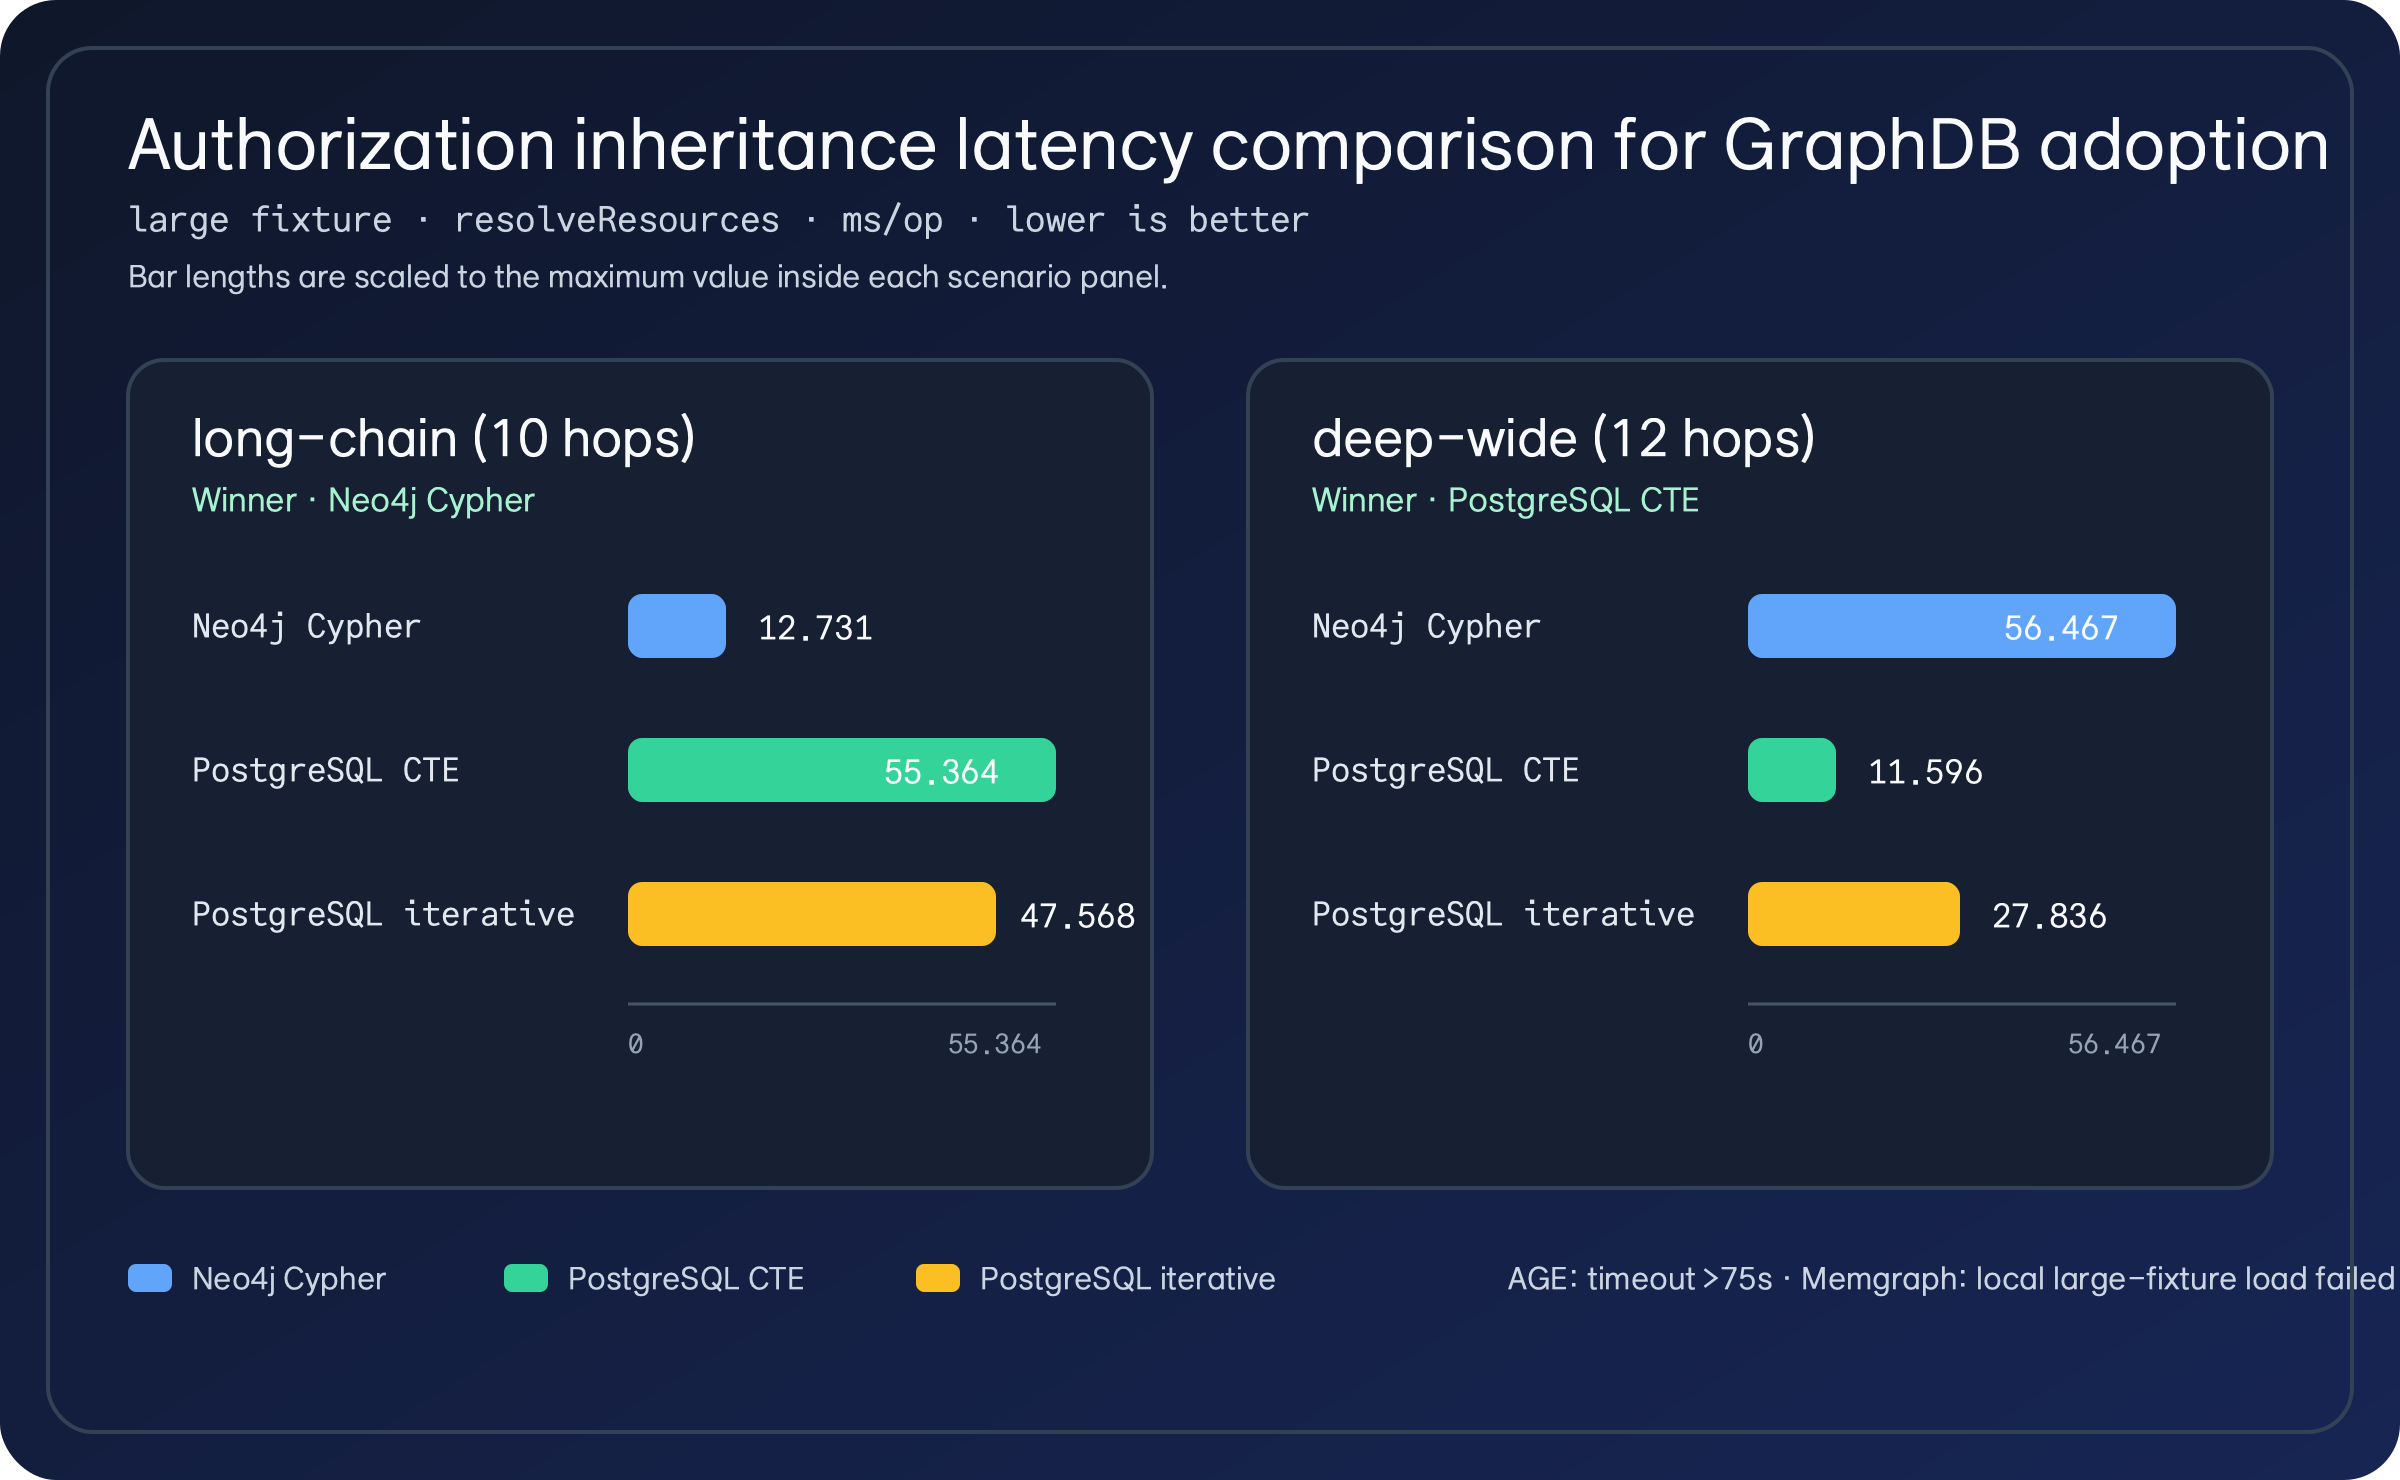Image resolution: width=2400 pixels, height=1480 pixels.
Task: Click the 'Neo4j Cypher' row label in long-chain panel
Action: (x=306, y=627)
